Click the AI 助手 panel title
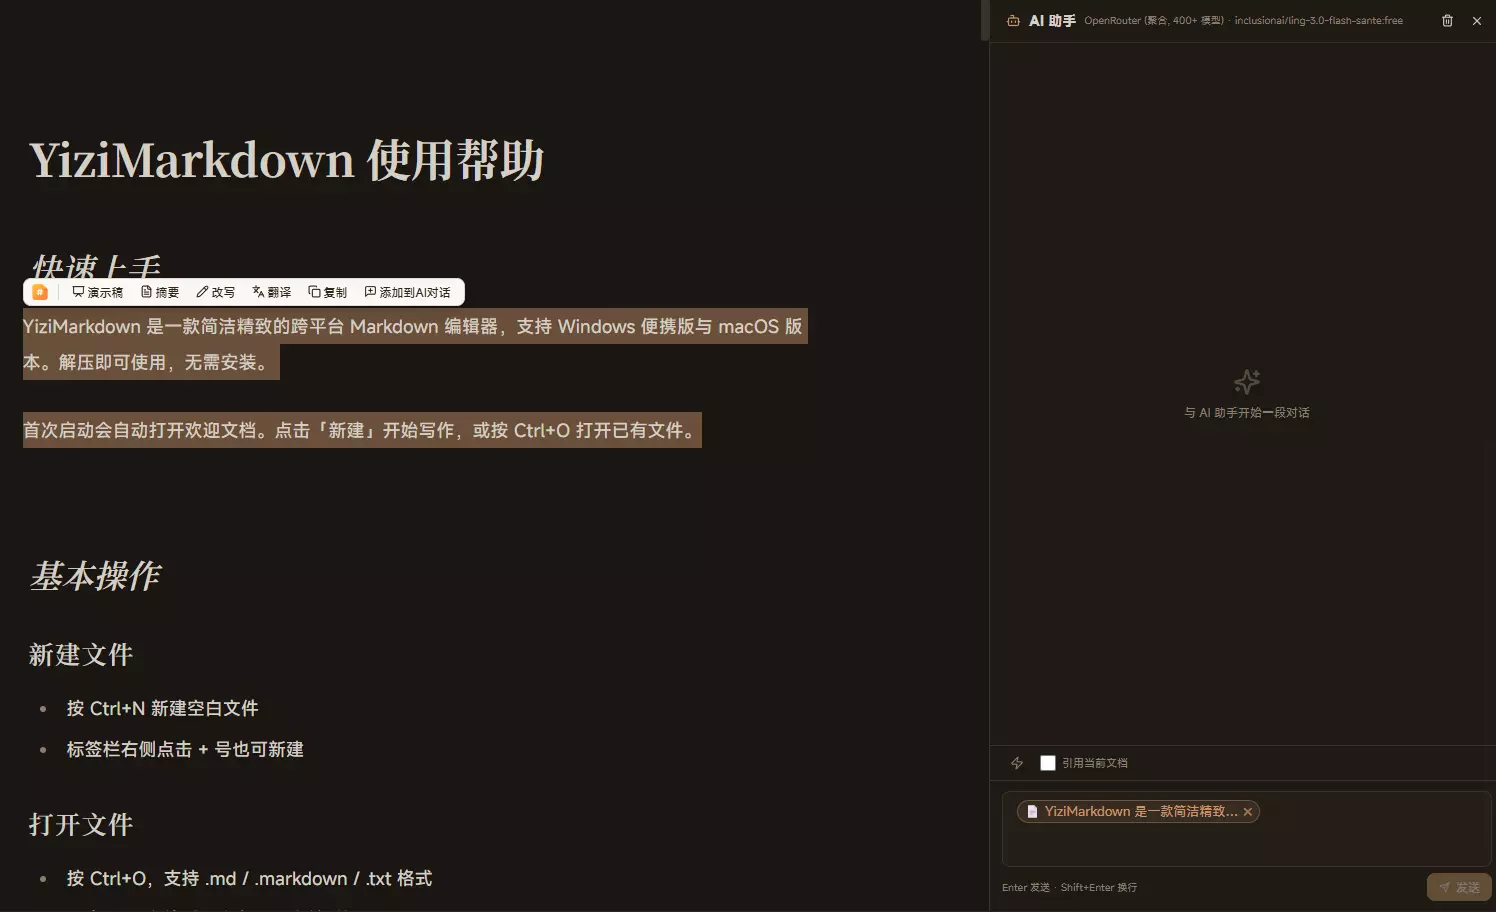The width and height of the screenshot is (1496, 912). [x=1053, y=20]
